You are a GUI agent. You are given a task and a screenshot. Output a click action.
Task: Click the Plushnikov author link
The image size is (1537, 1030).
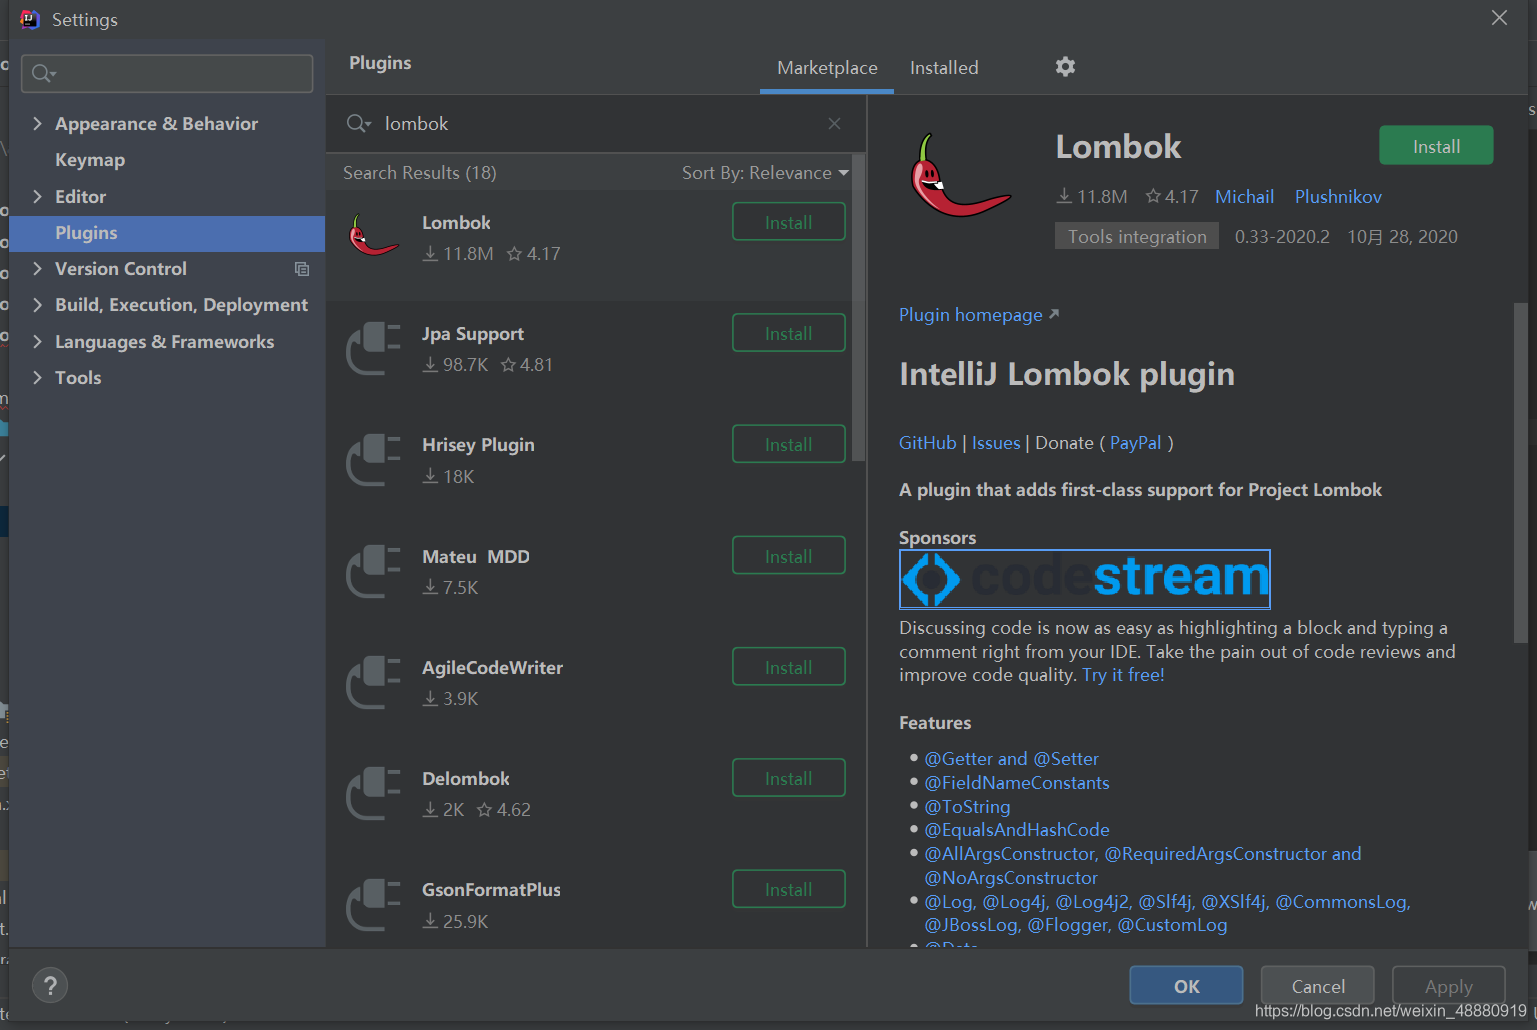1338,197
